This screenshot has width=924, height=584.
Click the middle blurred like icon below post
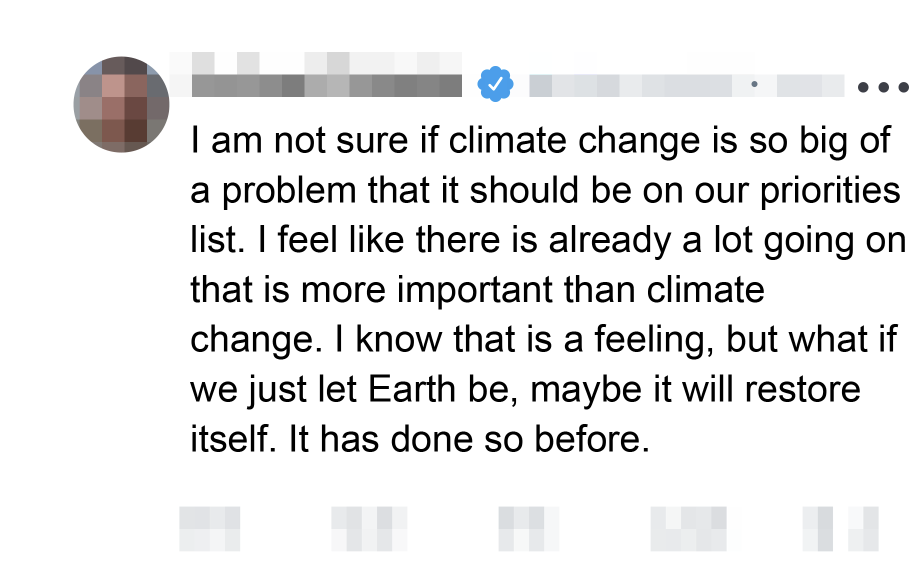(520, 529)
